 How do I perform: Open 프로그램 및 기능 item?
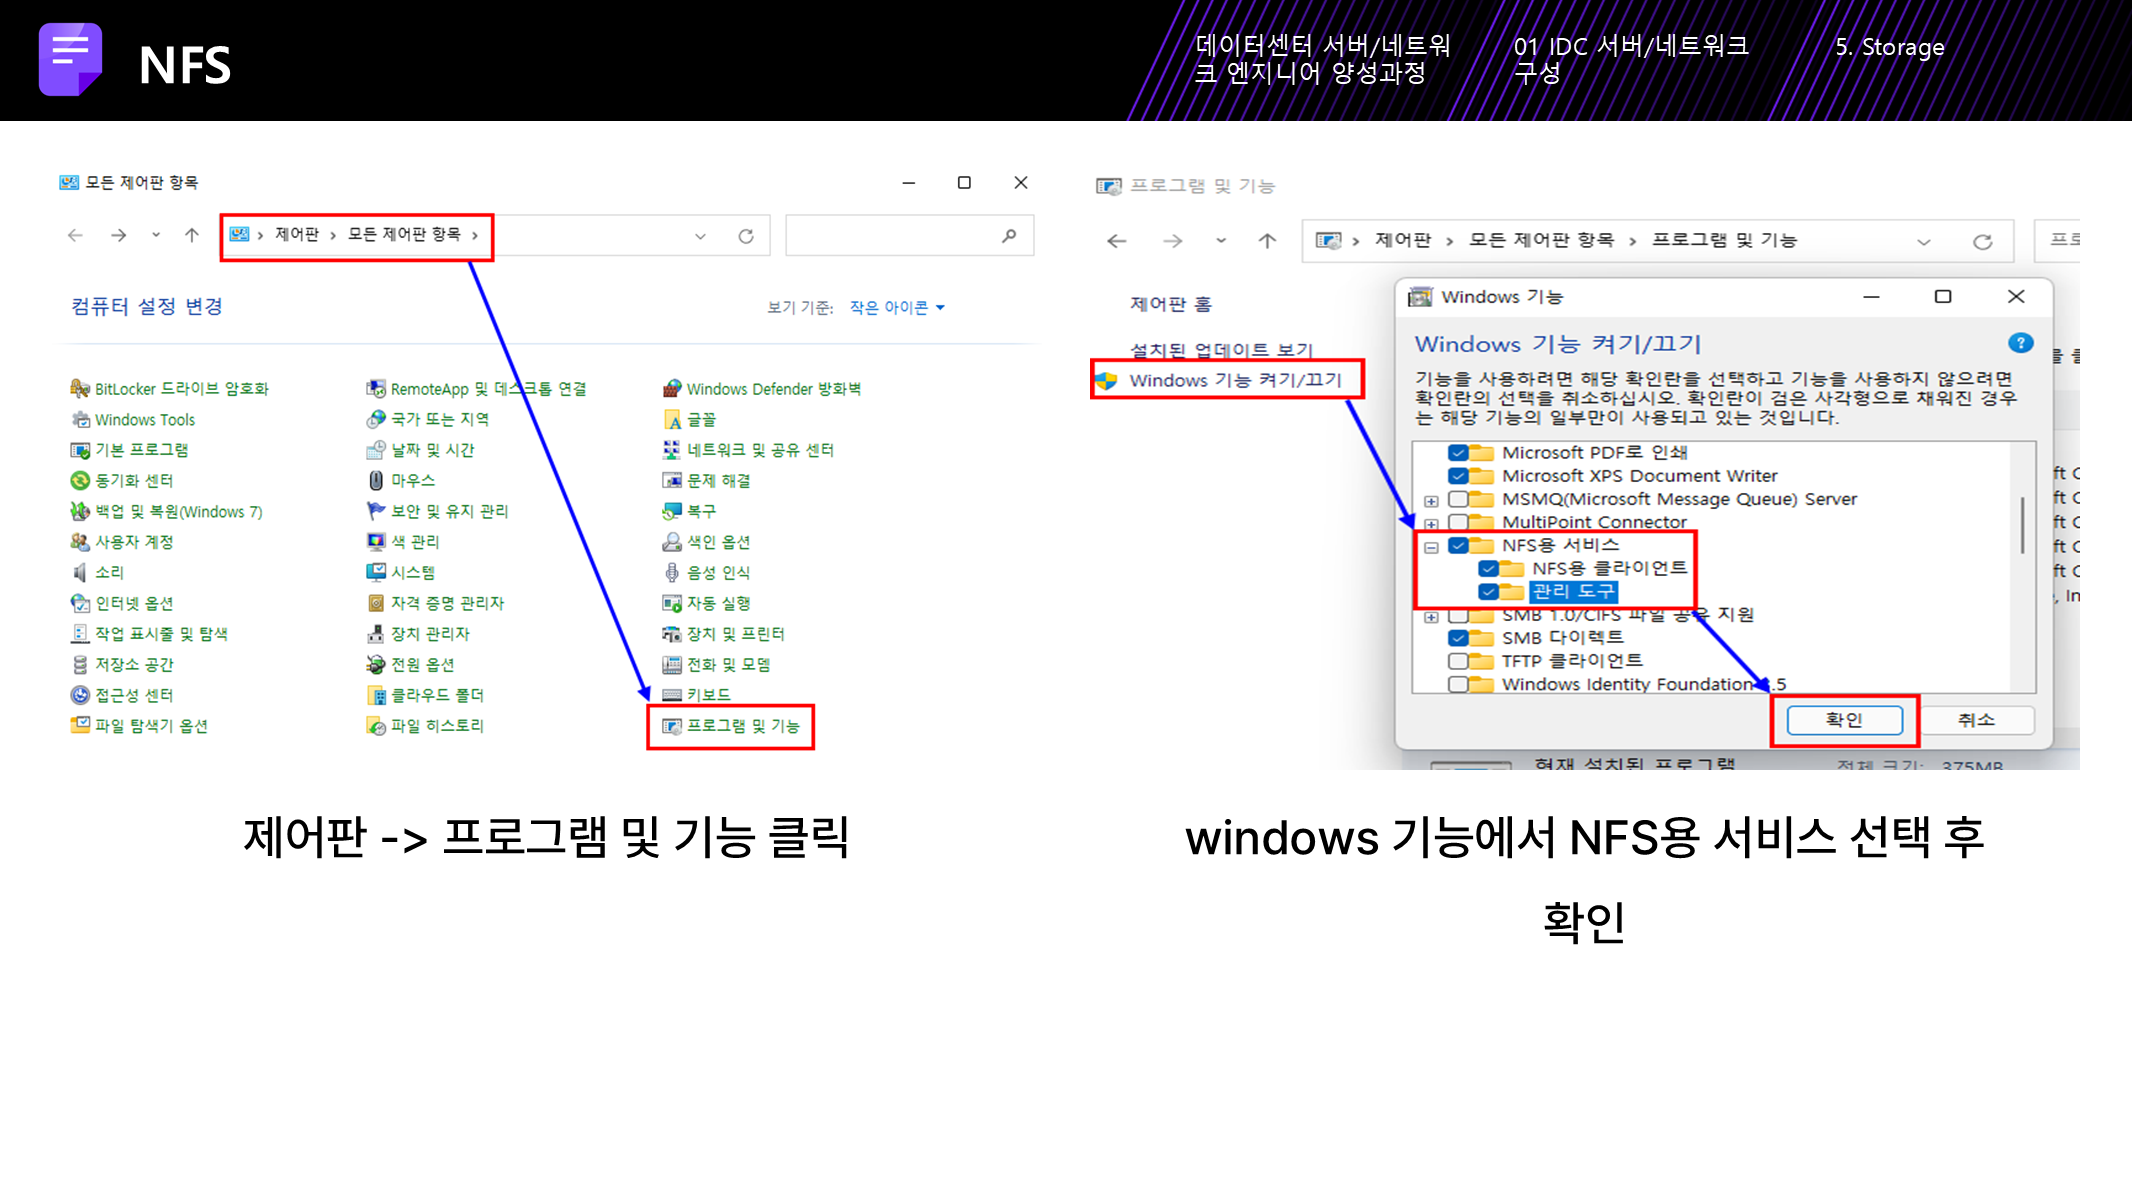(742, 726)
